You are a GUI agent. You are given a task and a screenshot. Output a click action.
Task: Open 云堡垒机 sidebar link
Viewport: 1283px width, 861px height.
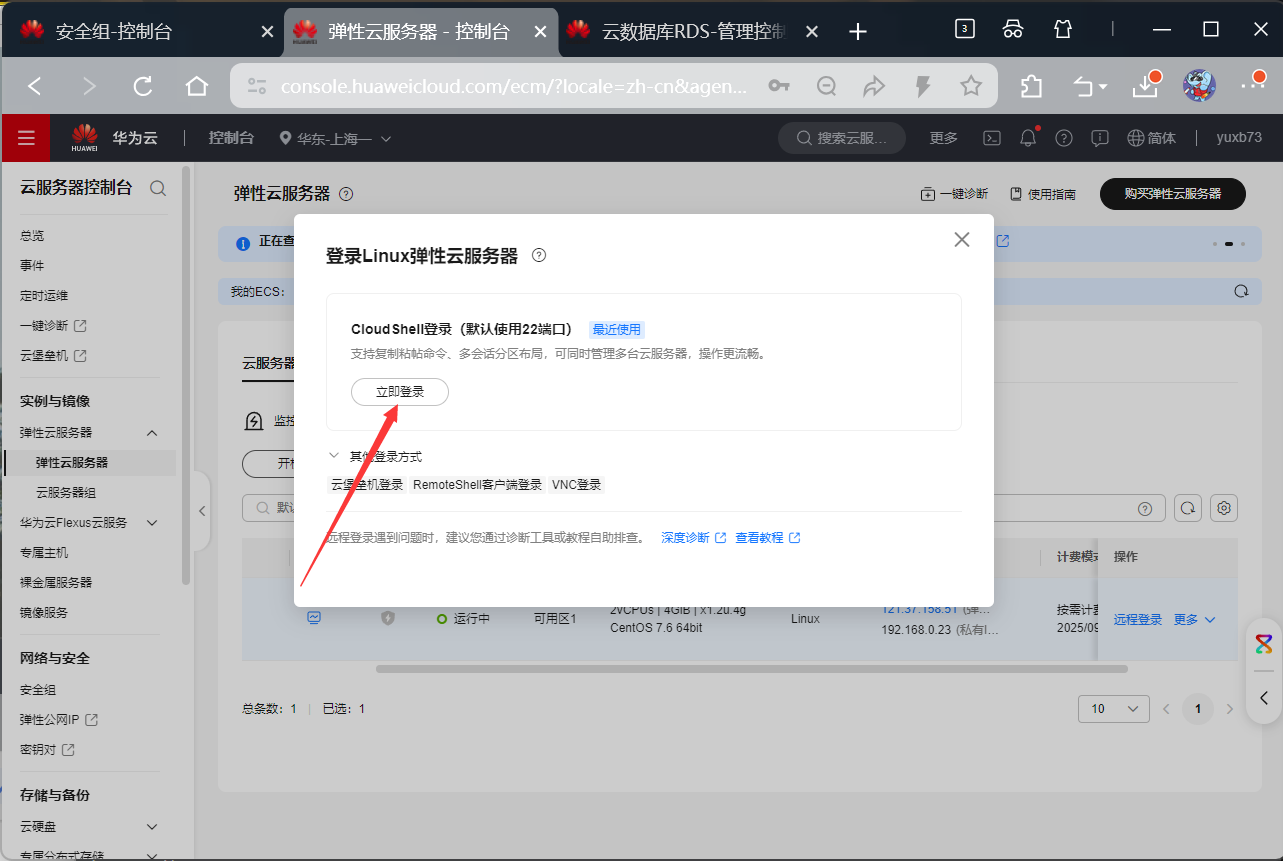(x=53, y=356)
